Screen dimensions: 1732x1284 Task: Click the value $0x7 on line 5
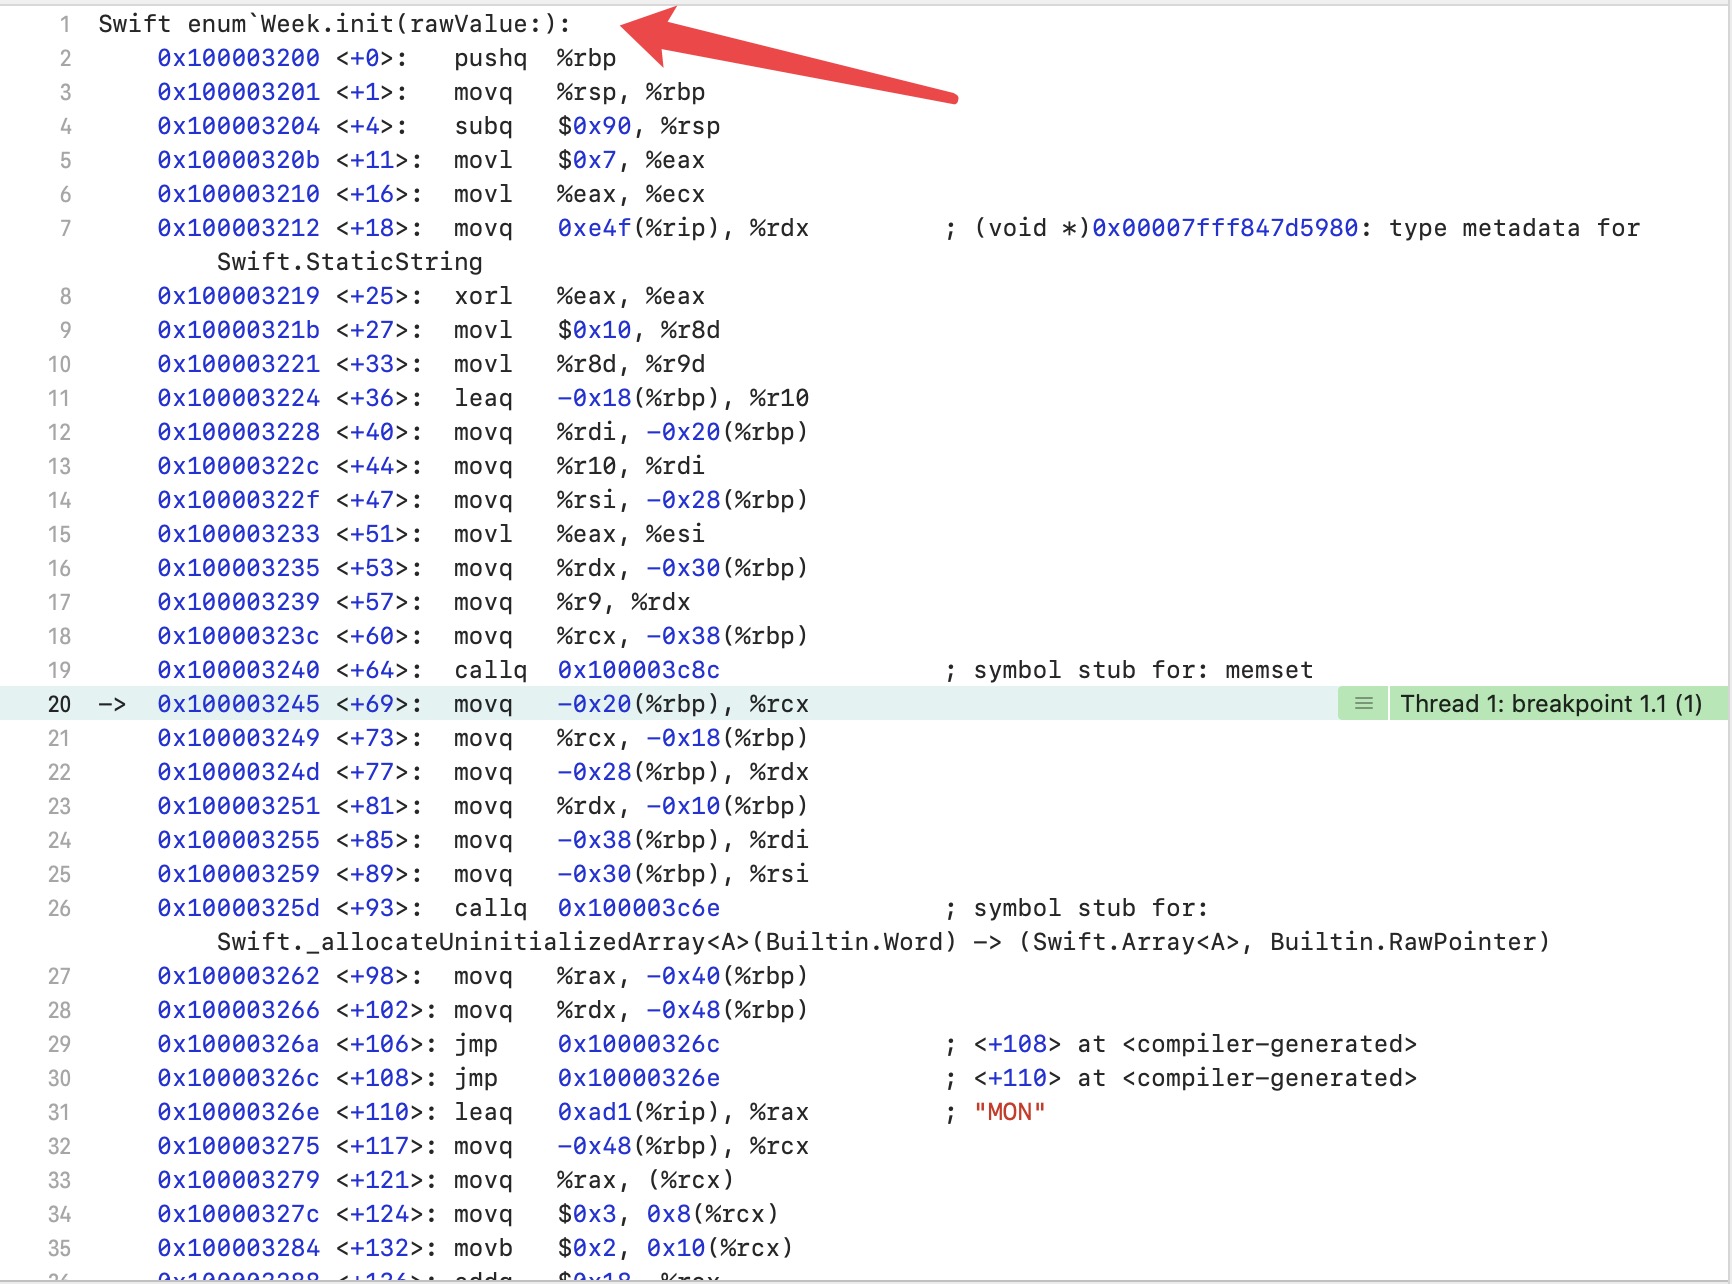(x=587, y=160)
